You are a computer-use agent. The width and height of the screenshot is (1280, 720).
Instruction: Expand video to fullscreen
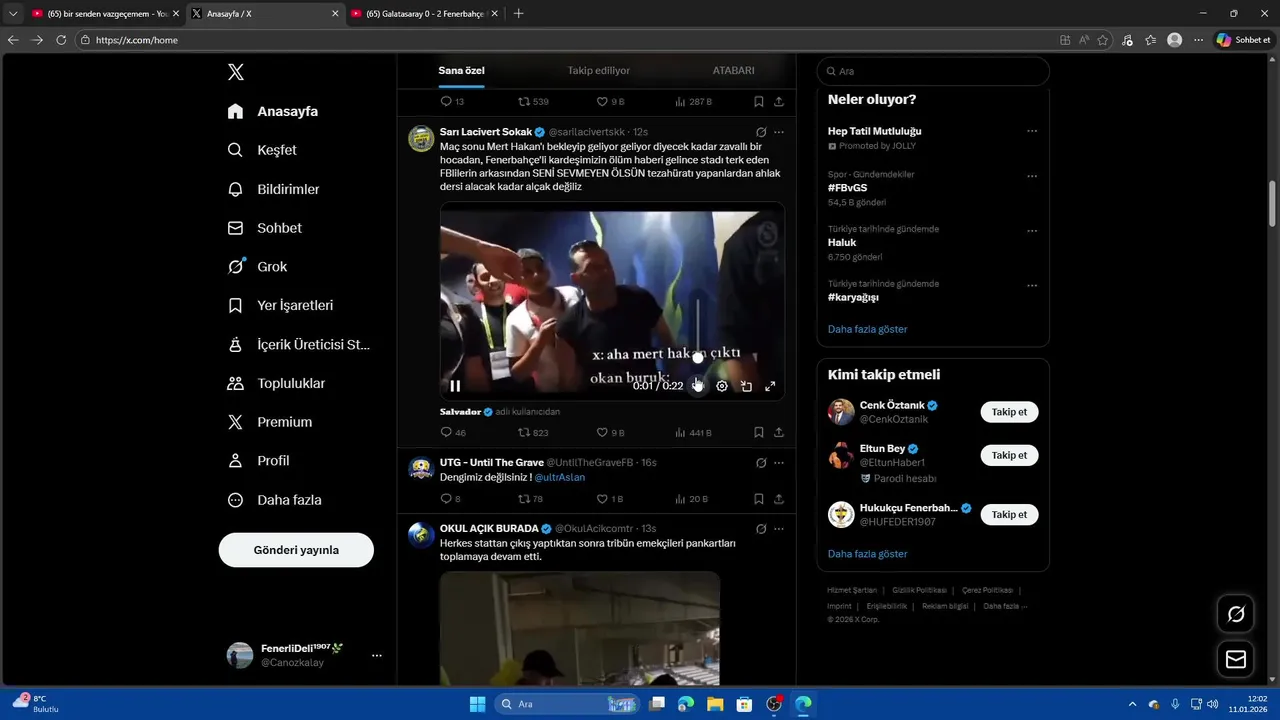tap(770, 386)
